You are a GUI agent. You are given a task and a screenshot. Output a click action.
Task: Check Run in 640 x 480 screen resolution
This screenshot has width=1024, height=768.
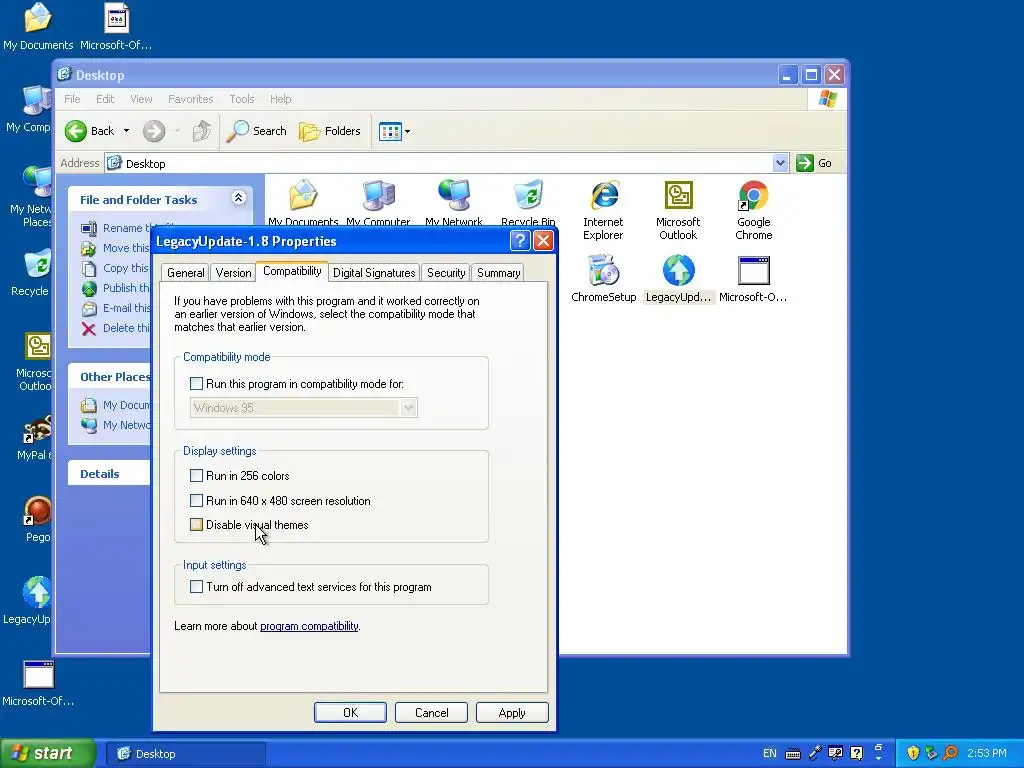click(196, 501)
